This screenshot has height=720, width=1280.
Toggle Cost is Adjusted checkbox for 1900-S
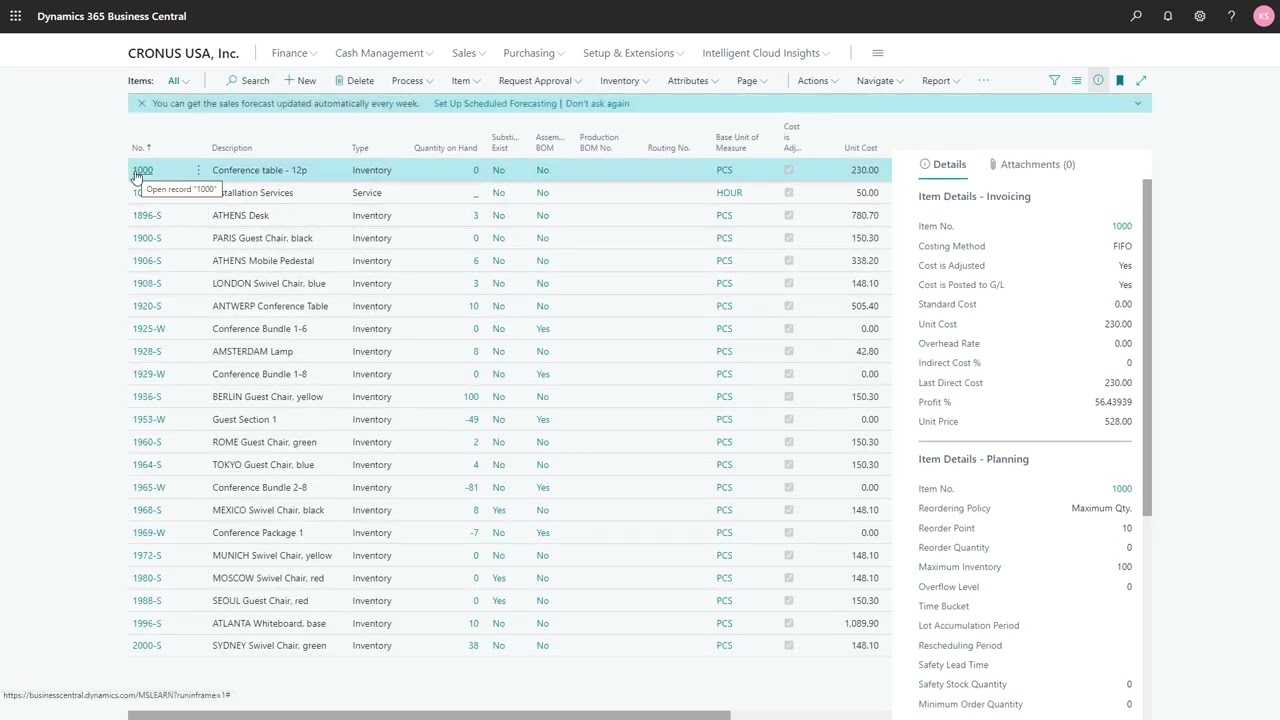789,238
